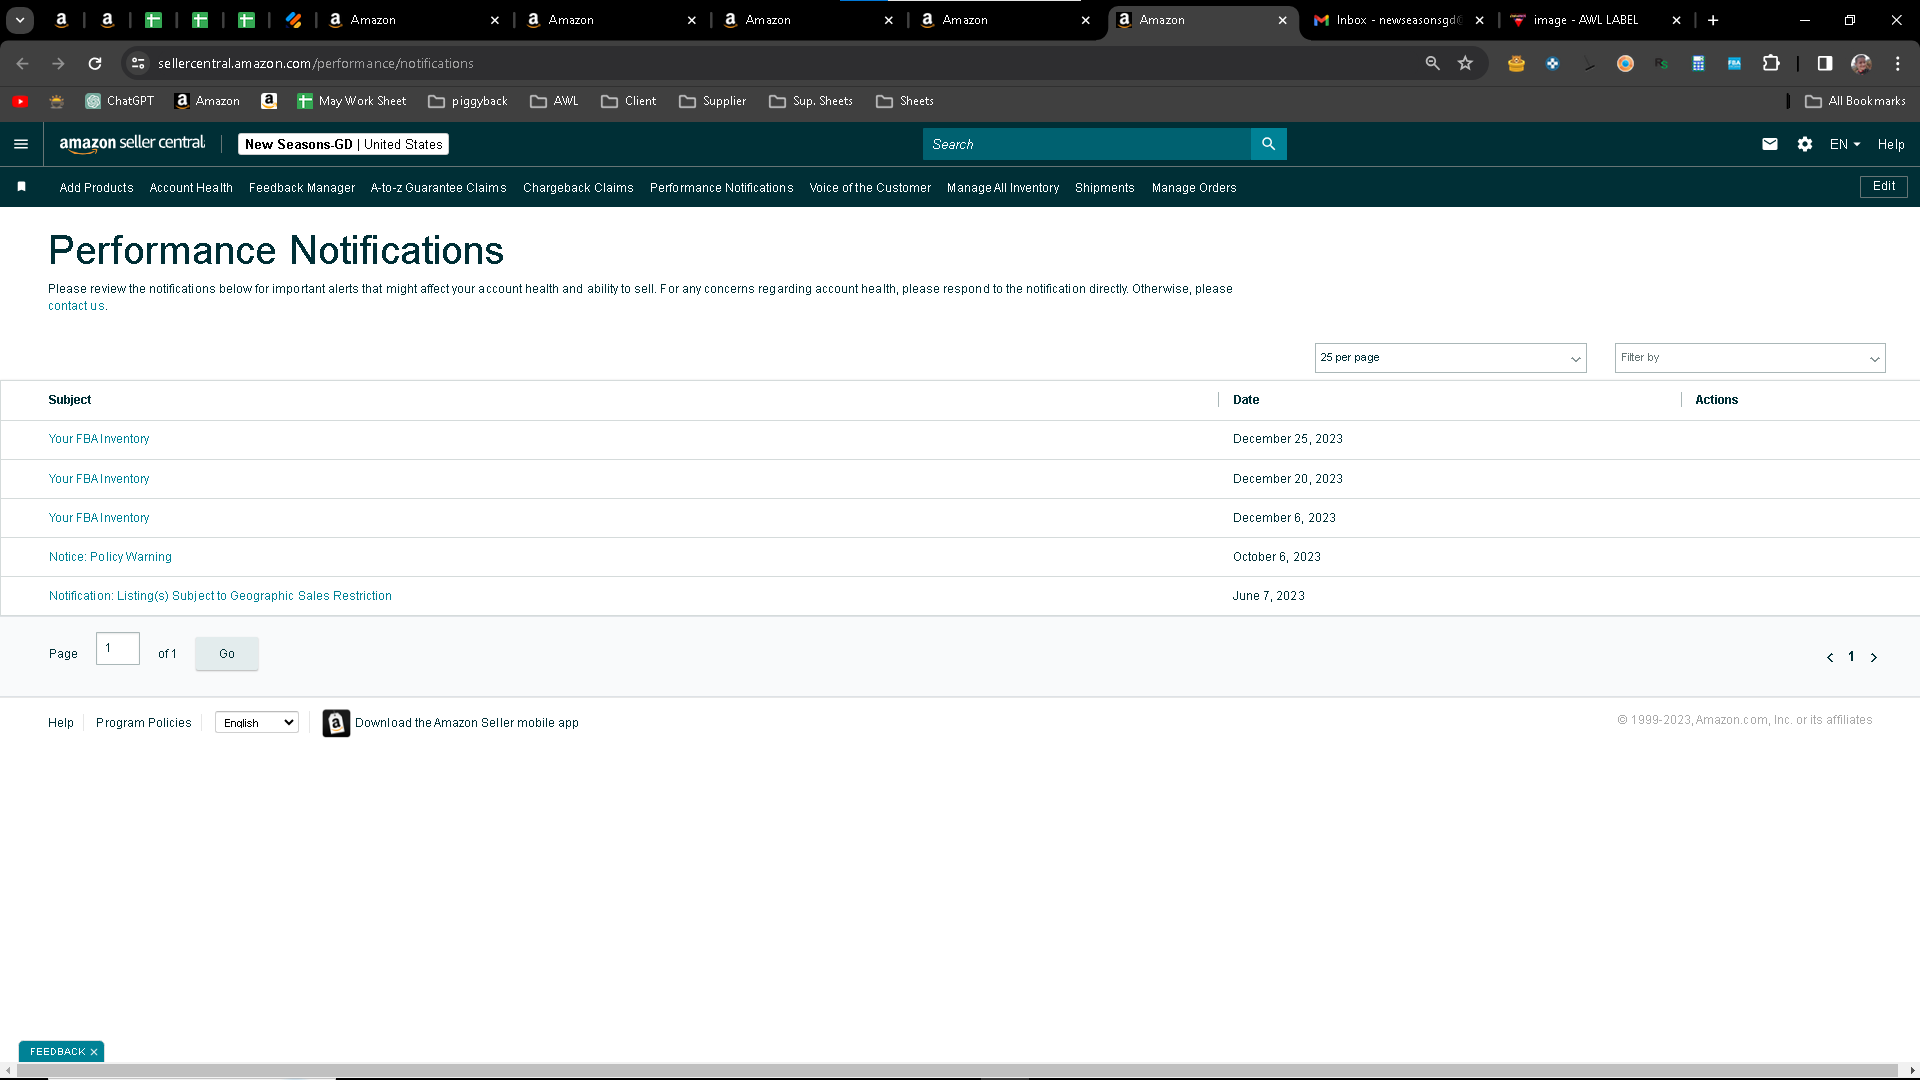1920x1080 pixels.
Task: Open the Chrome extensions puzzle icon
Action: (x=1771, y=63)
